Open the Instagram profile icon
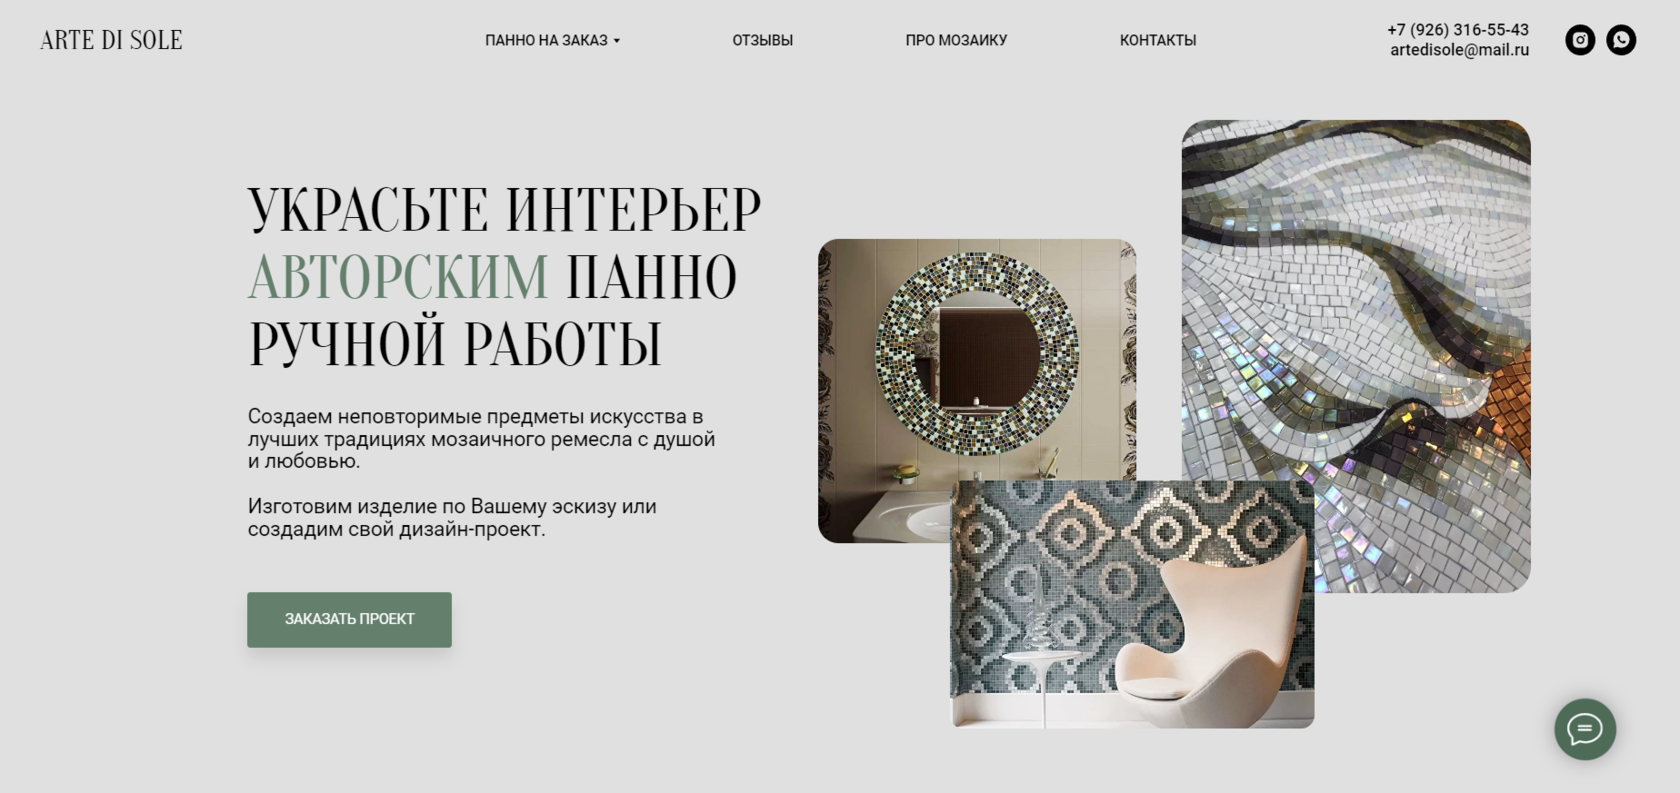Image resolution: width=1680 pixels, height=793 pixels. [1580, 40]
